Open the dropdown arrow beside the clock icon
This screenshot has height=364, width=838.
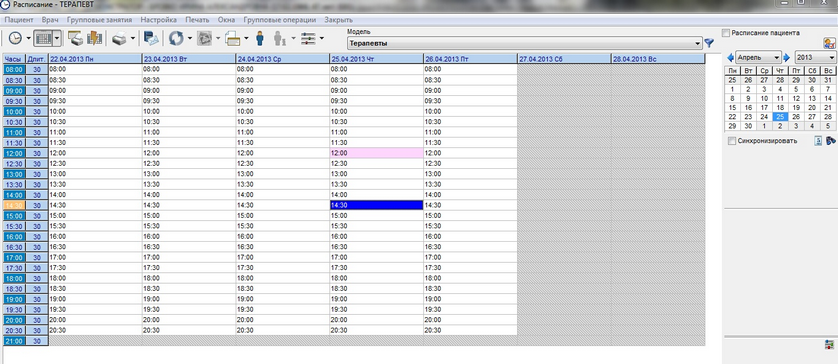[x=28, y=39]
